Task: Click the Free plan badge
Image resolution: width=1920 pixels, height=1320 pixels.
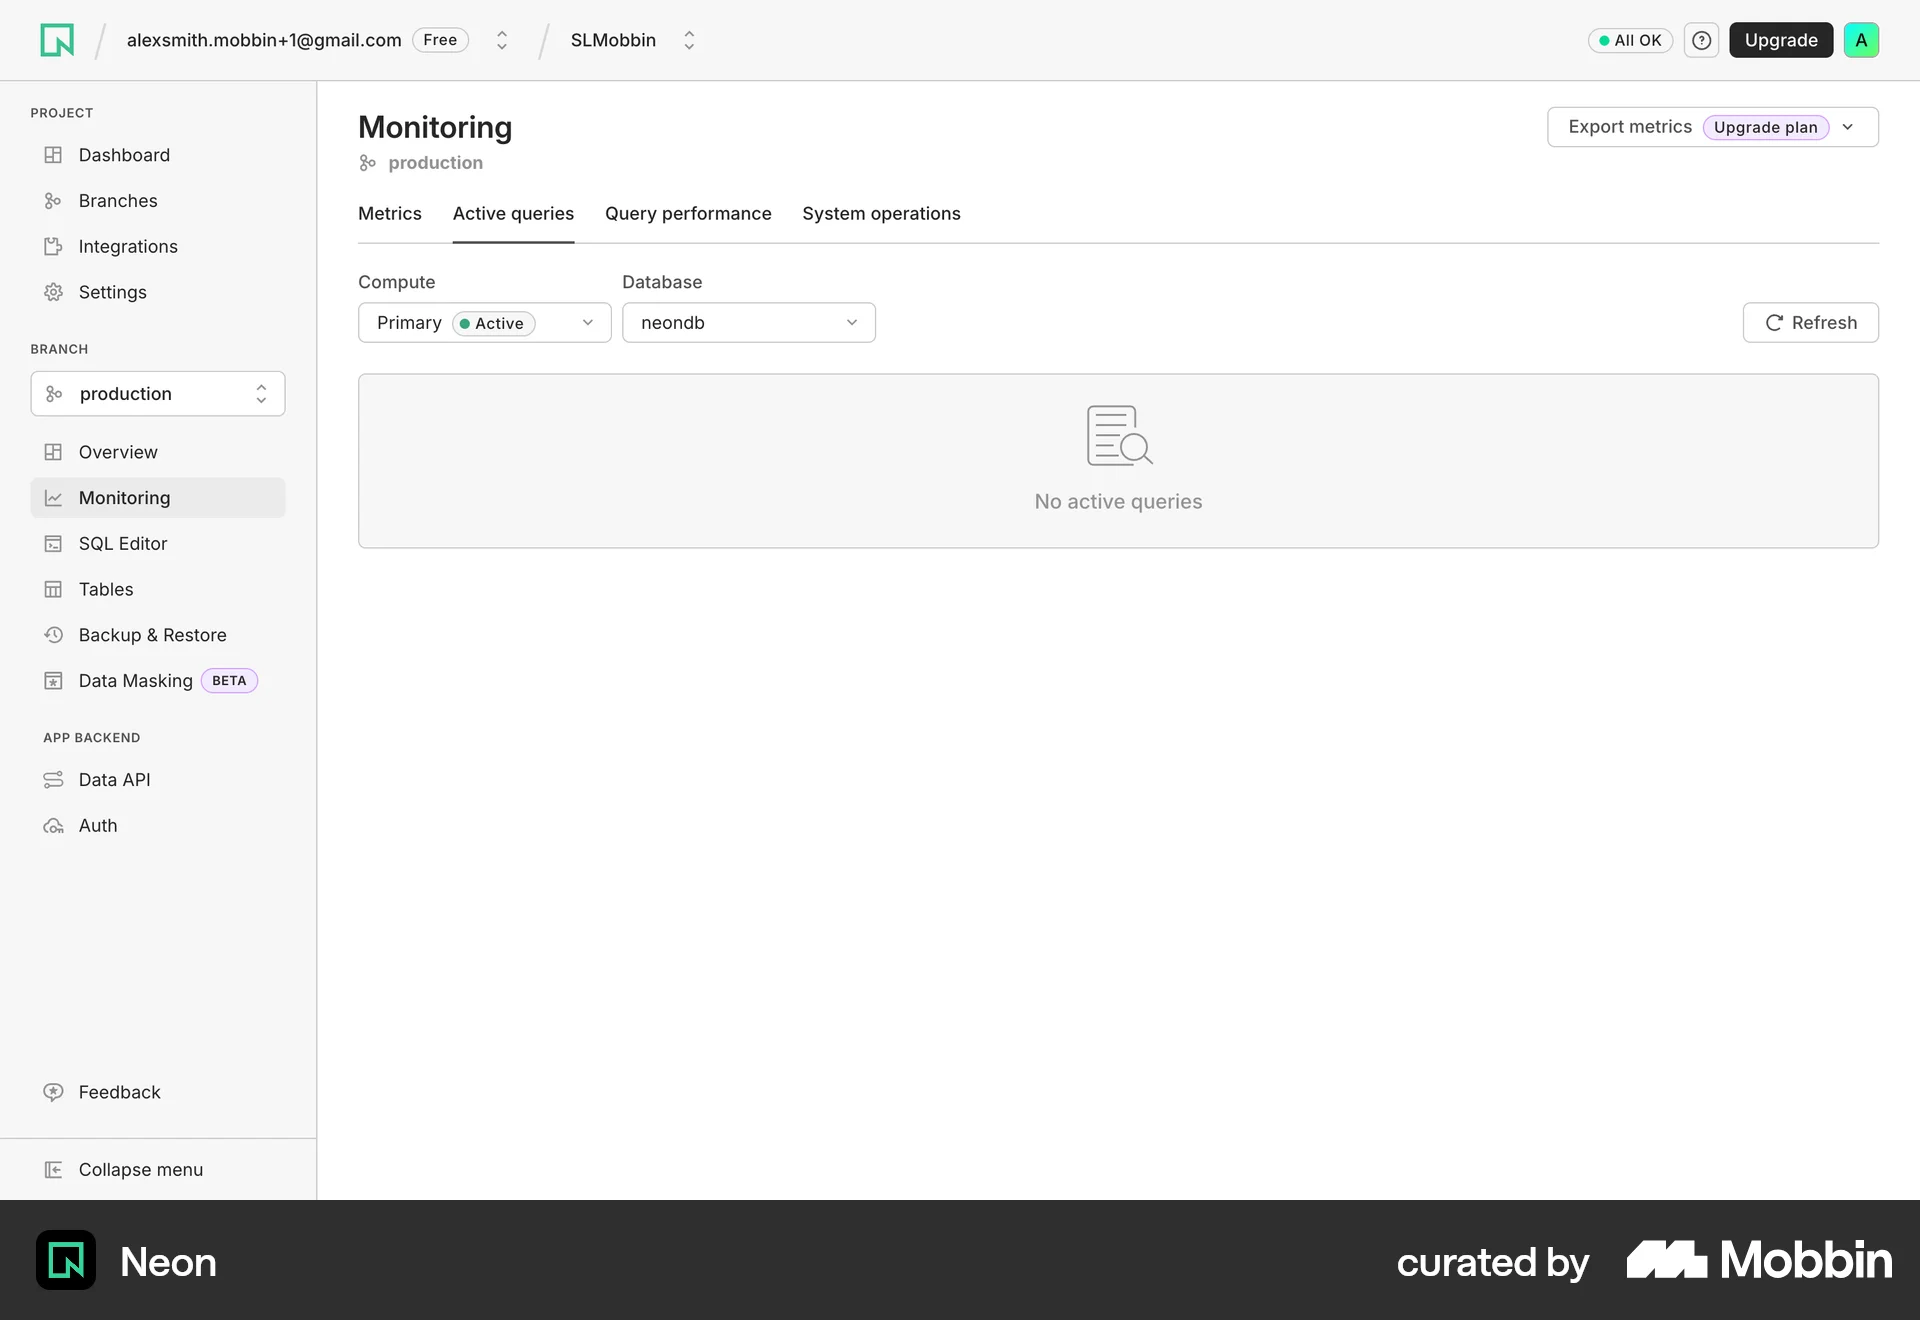Action: click(440, 40)
